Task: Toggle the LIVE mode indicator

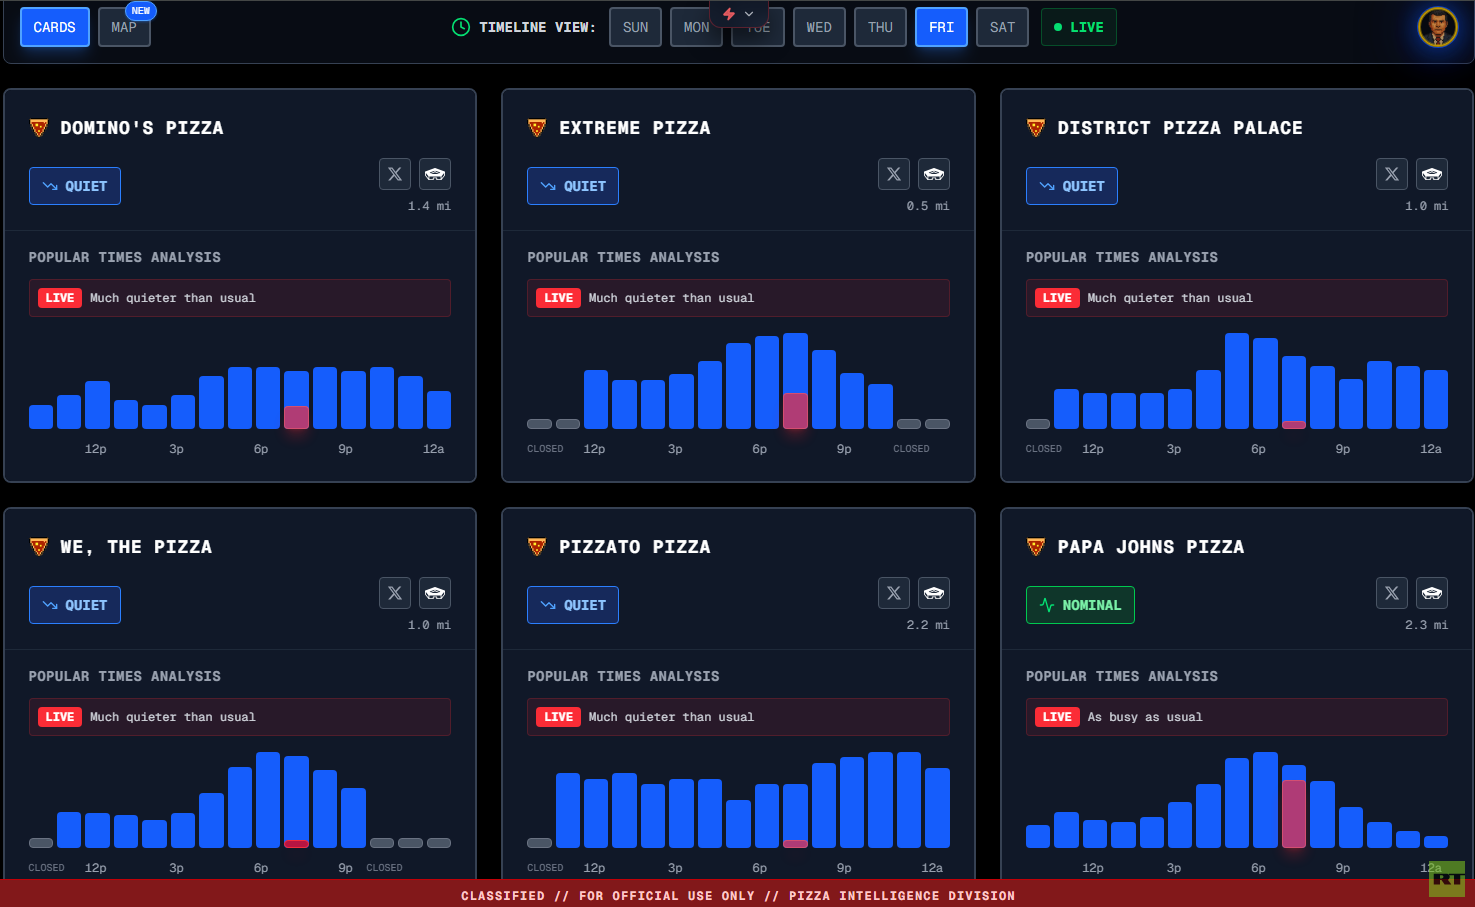Action: 1078,27
